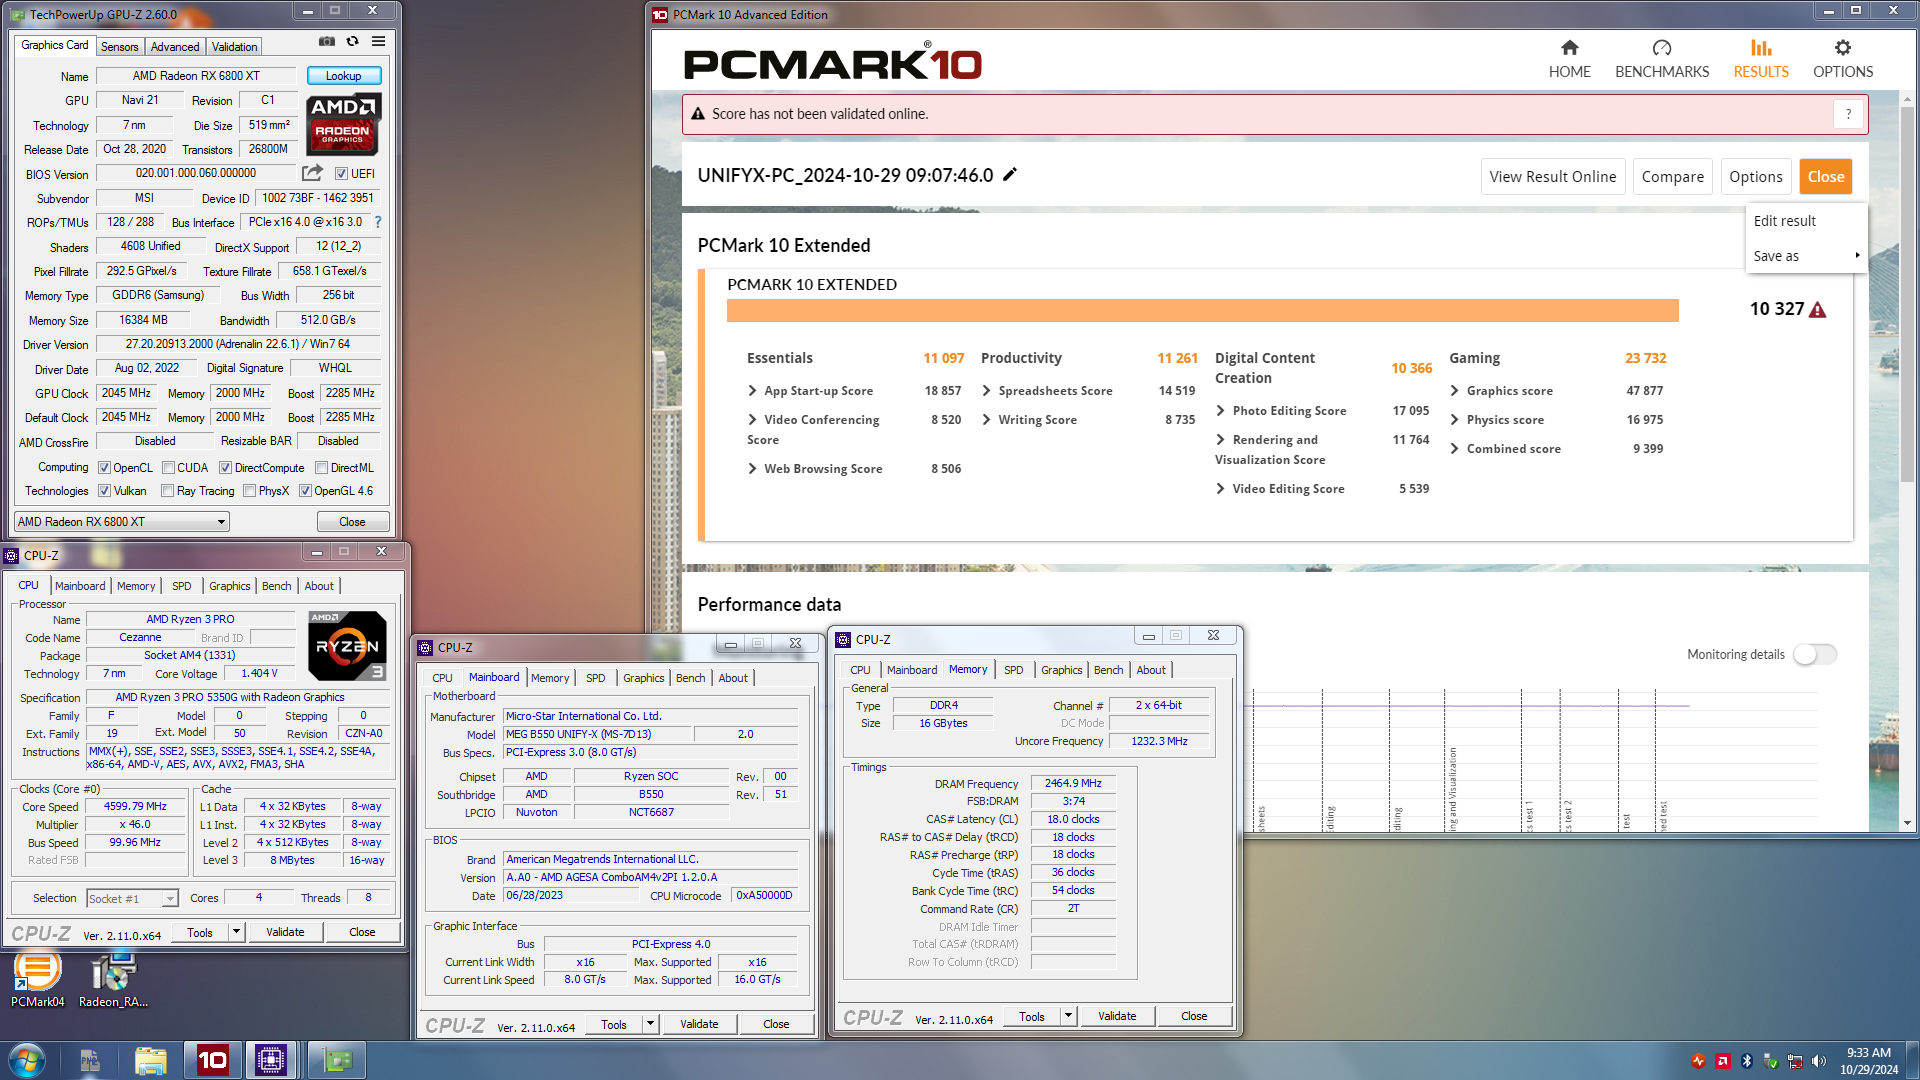Click the GPU-Z refresh icon
1920x1080 pixels.
click(x=352, y=42)
